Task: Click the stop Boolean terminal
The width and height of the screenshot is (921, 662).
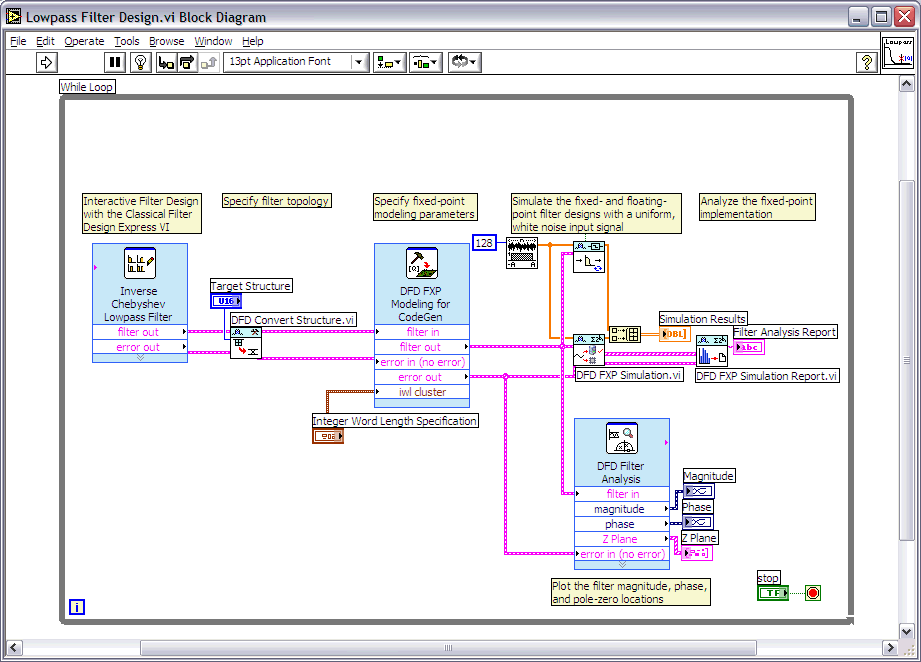Action: (x=772, y=593)
